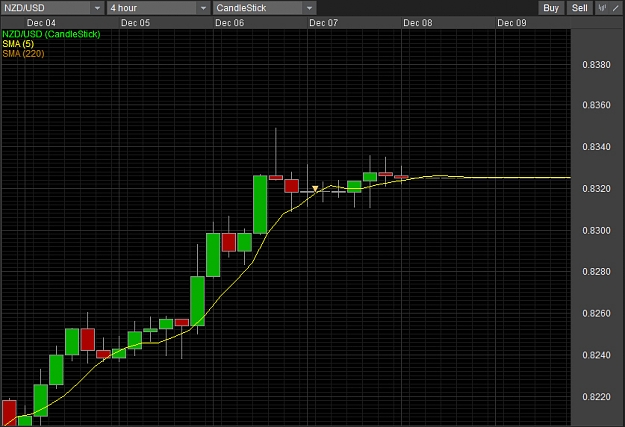Click the Dec 07 date label
This screenshot has width=625, height=427.
[324, 23]
